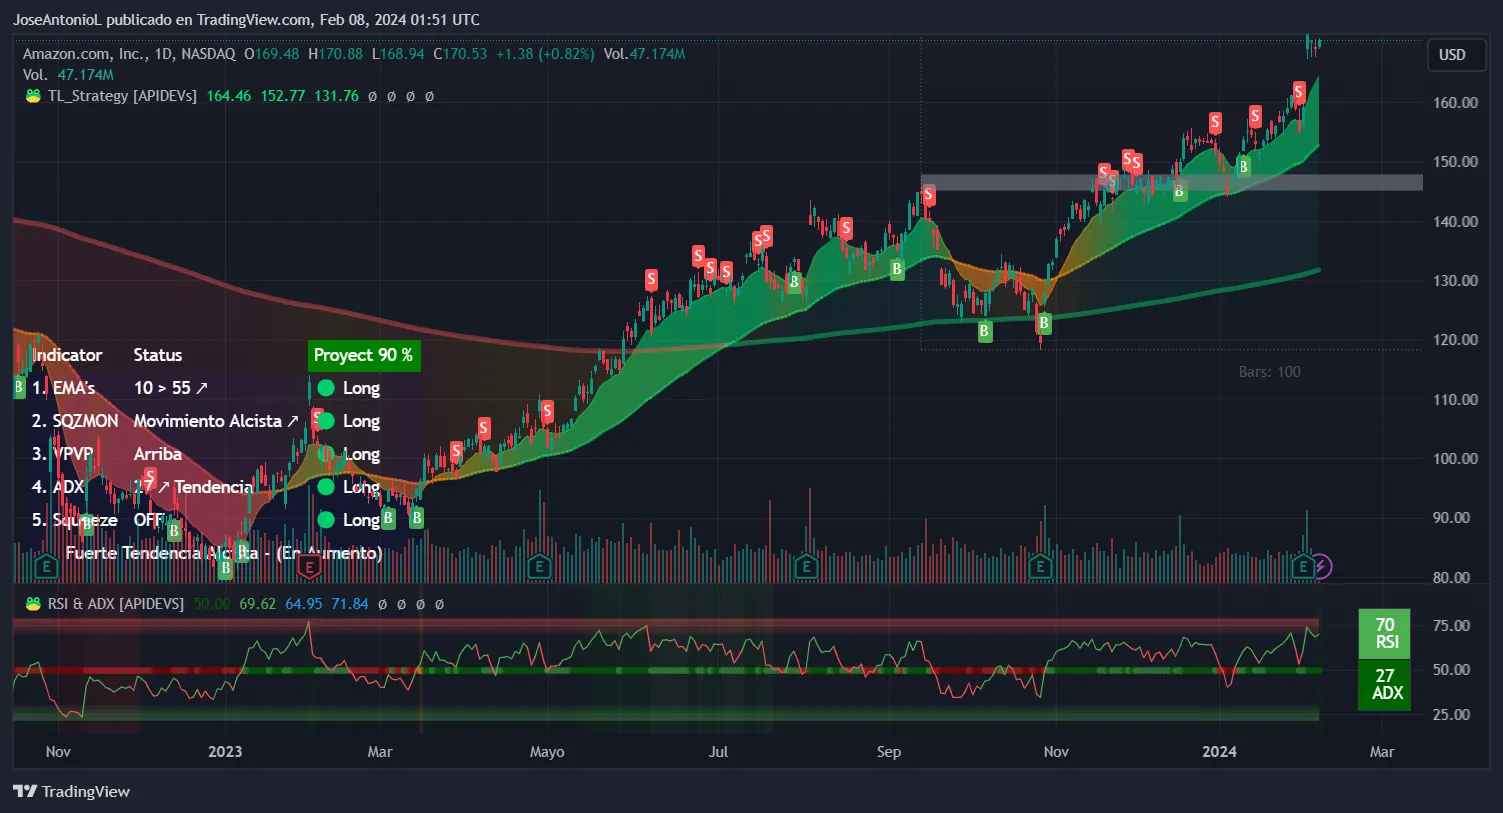Click the green 70 RSI value badge
Viewport: 1503px width, 813px height.
(x=1384, y=633)
